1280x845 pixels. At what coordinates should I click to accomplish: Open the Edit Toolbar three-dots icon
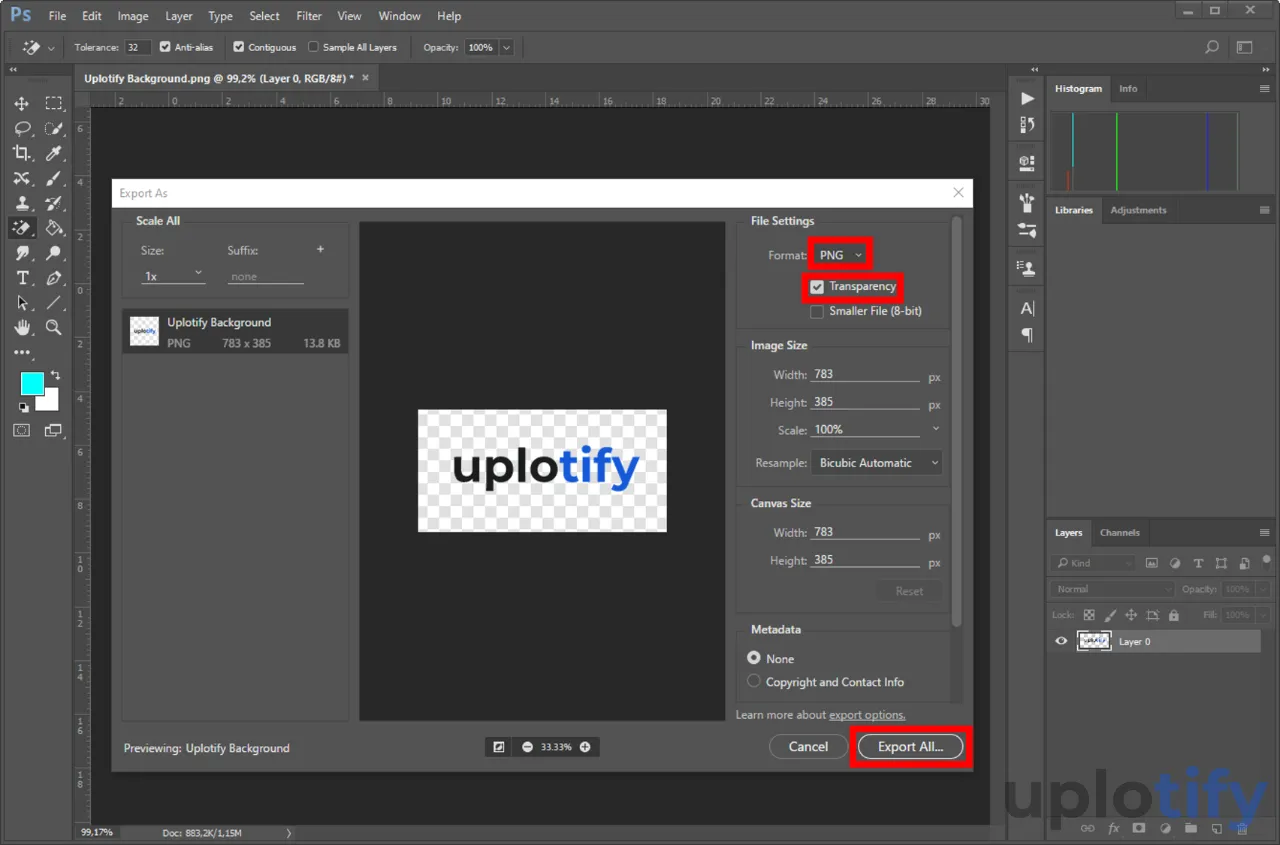click(x=22, y=352)
